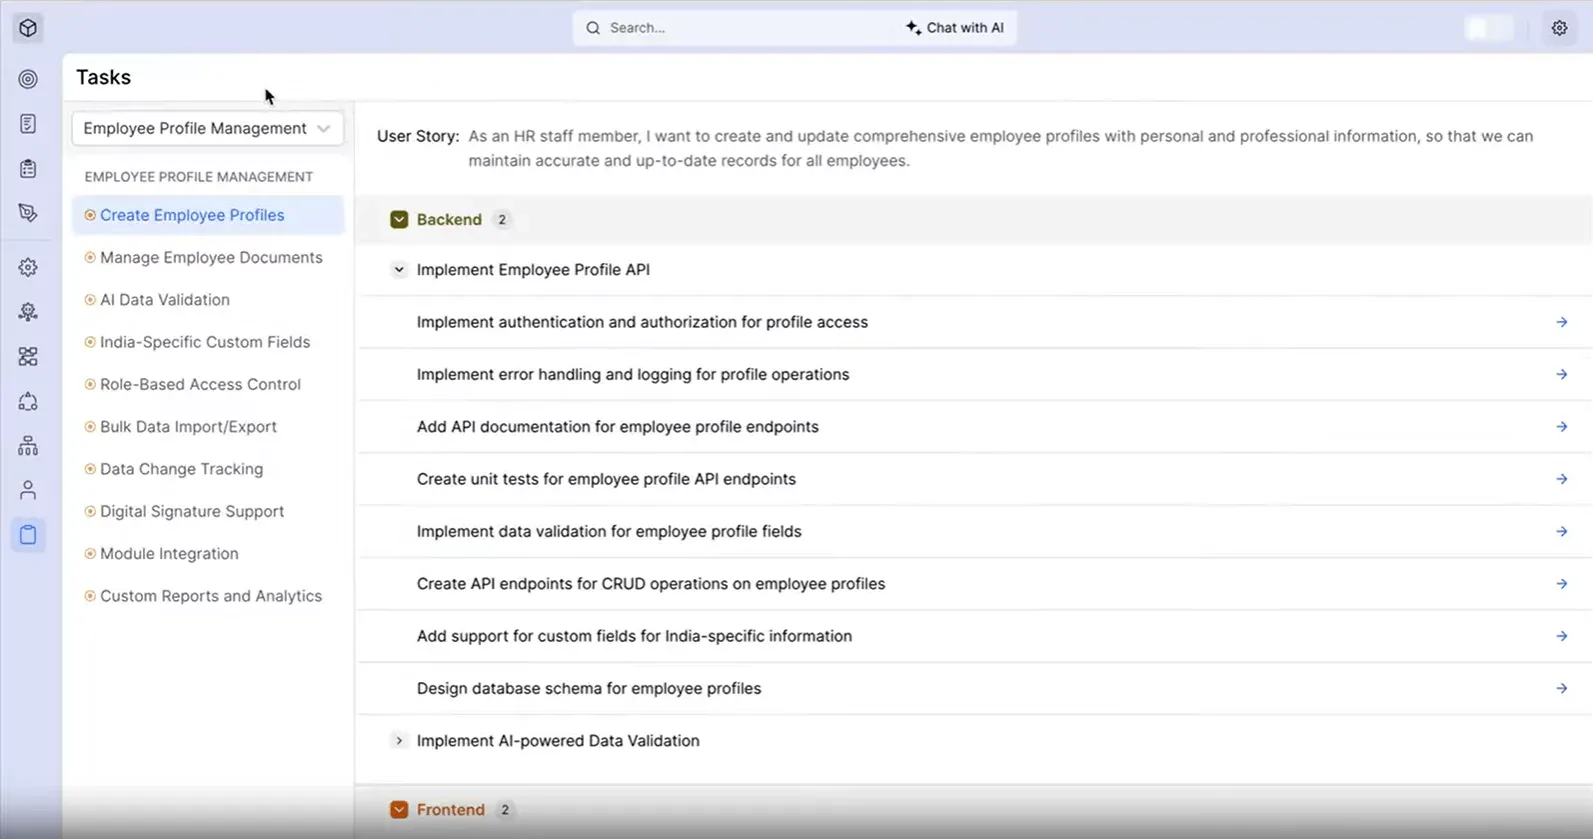Screen dimensions: 1593x839
Task: Open the document page icon in sidebar
Action: (28, 124)
